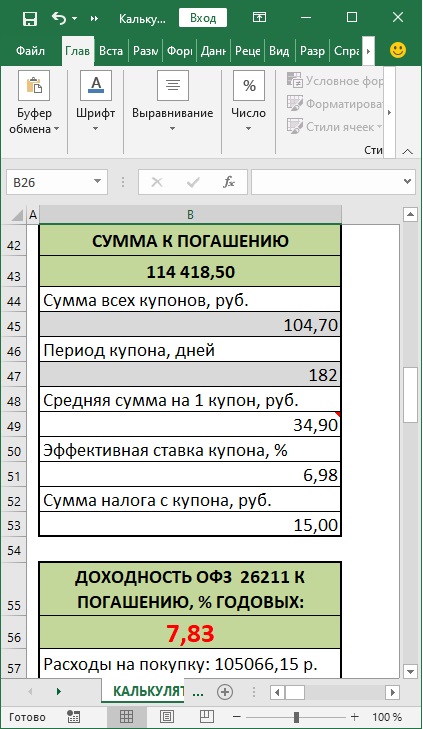Switch to the Вид ribbon tab

279,51
